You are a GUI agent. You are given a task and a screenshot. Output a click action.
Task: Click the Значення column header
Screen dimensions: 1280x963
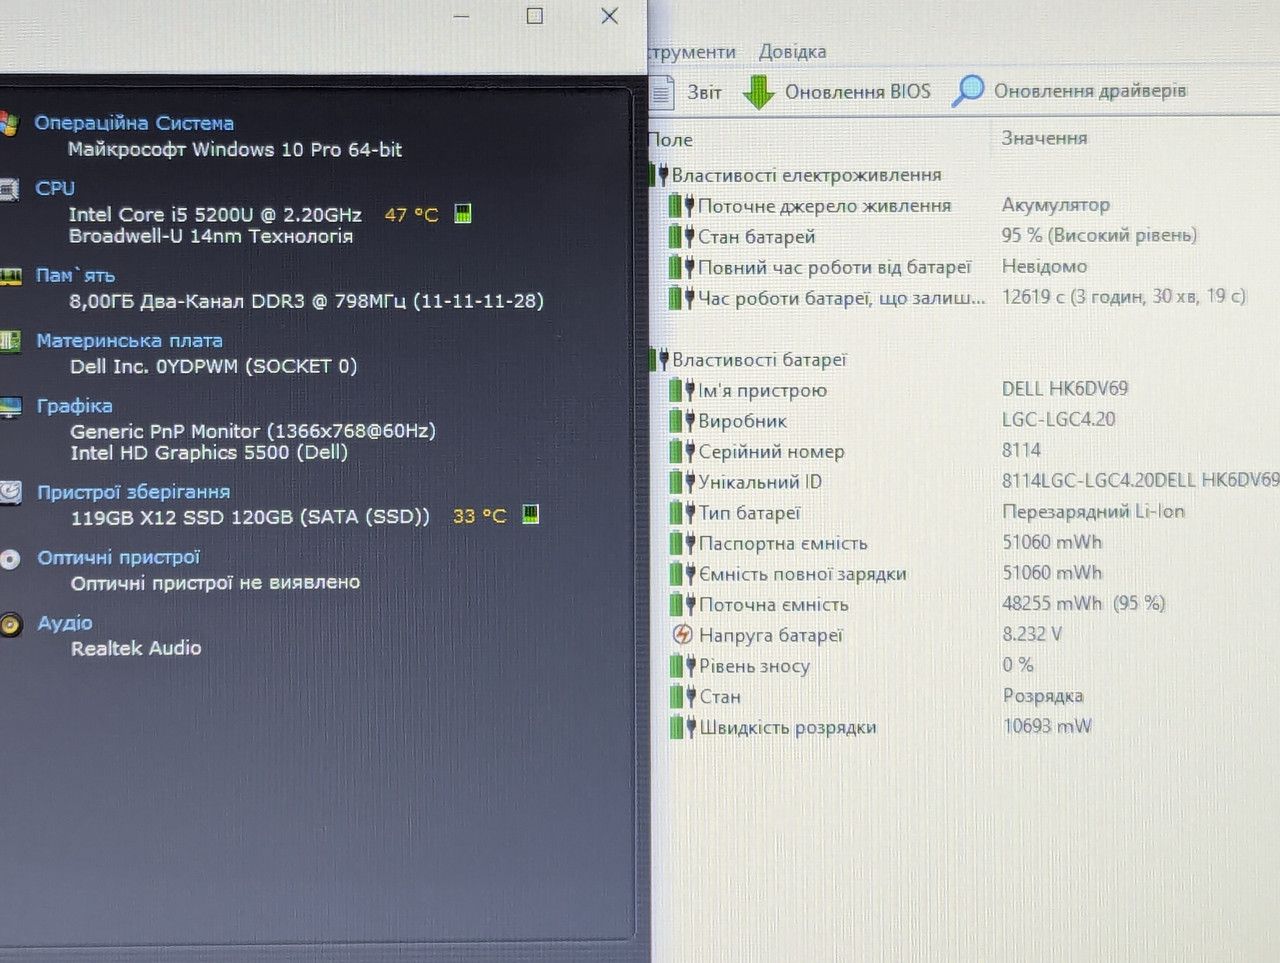pyautogui.click(x=1044, y=138)
